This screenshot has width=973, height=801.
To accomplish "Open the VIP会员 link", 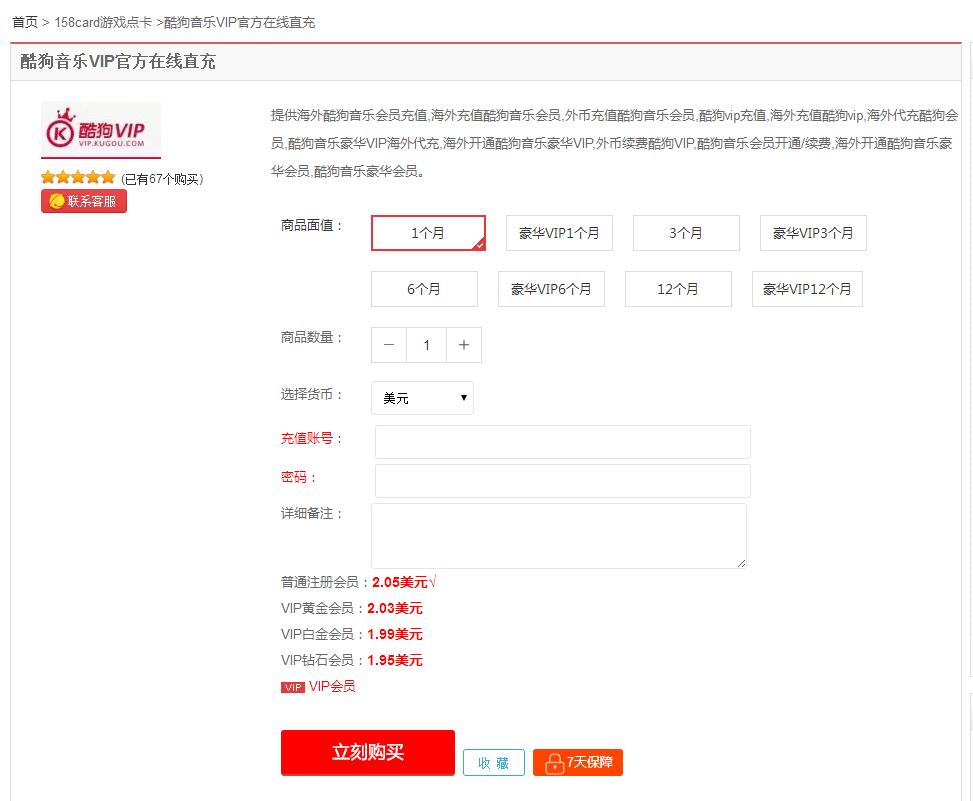I will click(x=332, y=686).
